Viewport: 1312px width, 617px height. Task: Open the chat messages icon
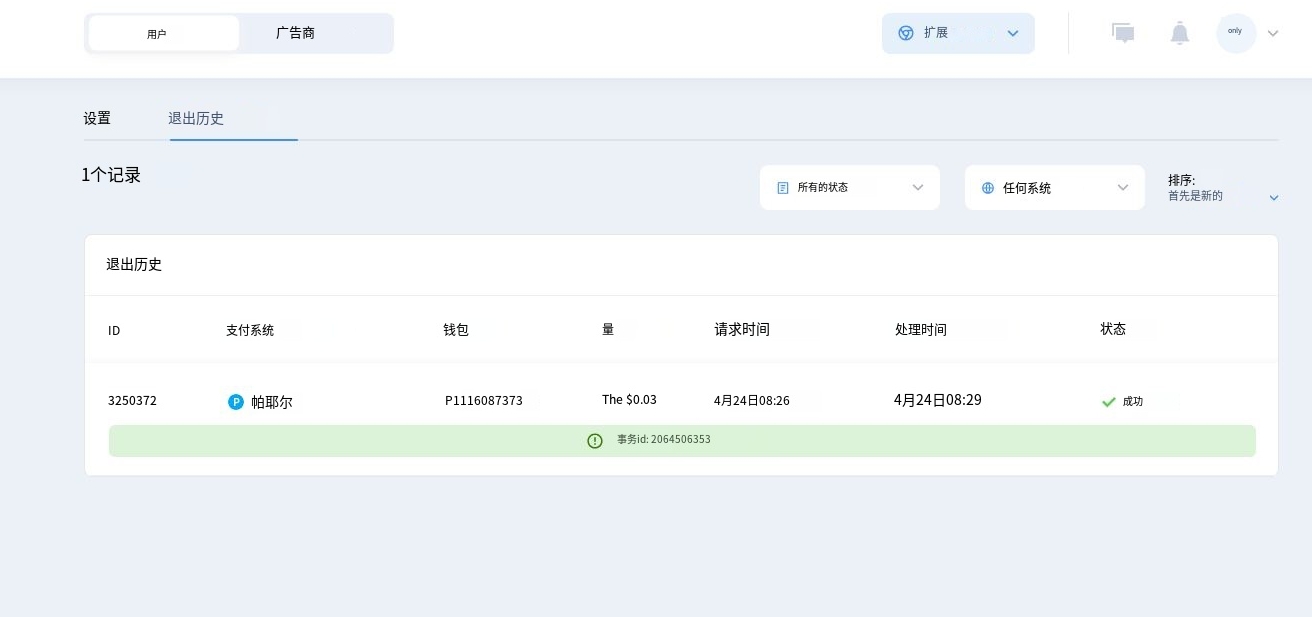pyautogui.click(x=1123, y=33)
